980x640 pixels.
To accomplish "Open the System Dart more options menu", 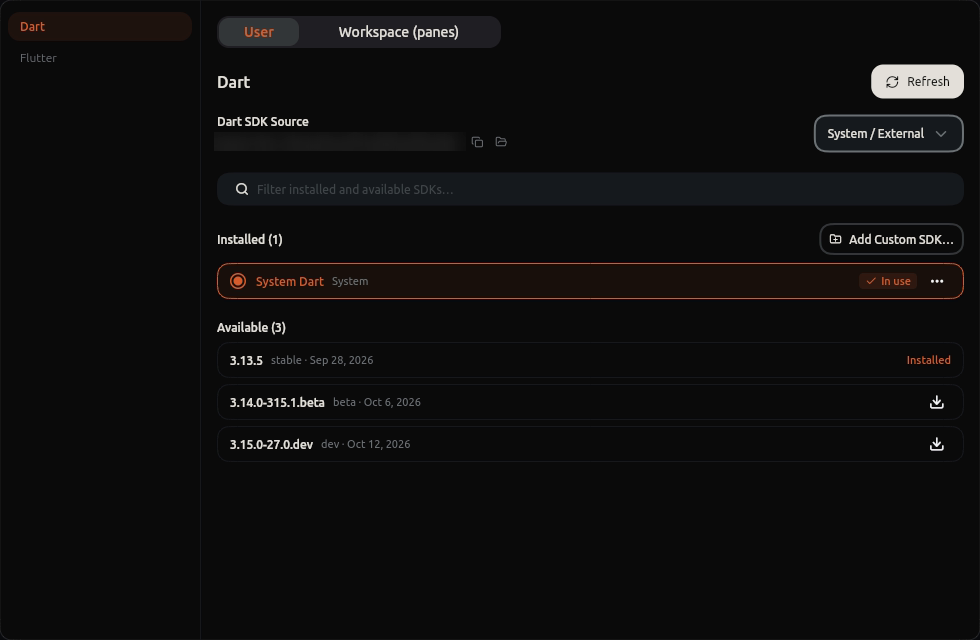I will click(937, 281).
